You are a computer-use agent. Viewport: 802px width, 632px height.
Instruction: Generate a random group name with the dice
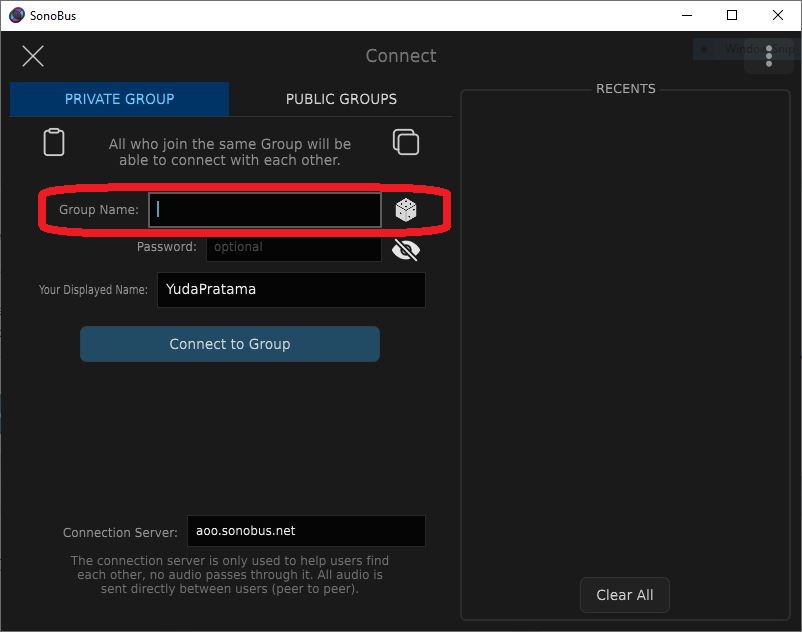(406, 210)
